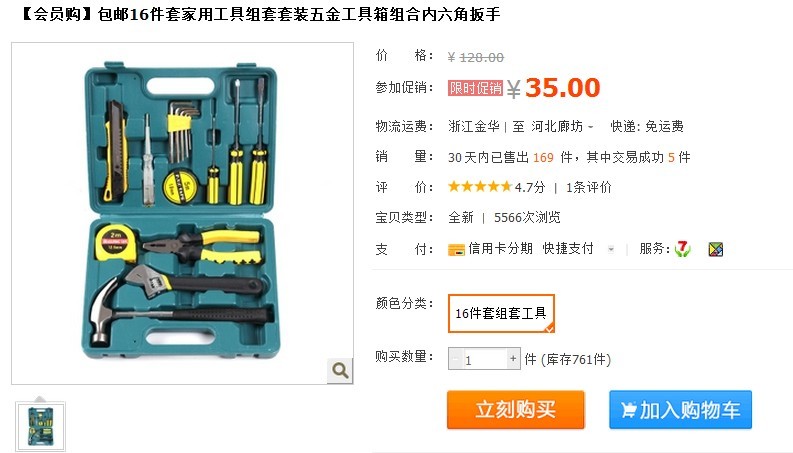This screenshot has width=793, height=453.
Task: Click the red 限时促销 promotion tag
Action: click(475, 88)
